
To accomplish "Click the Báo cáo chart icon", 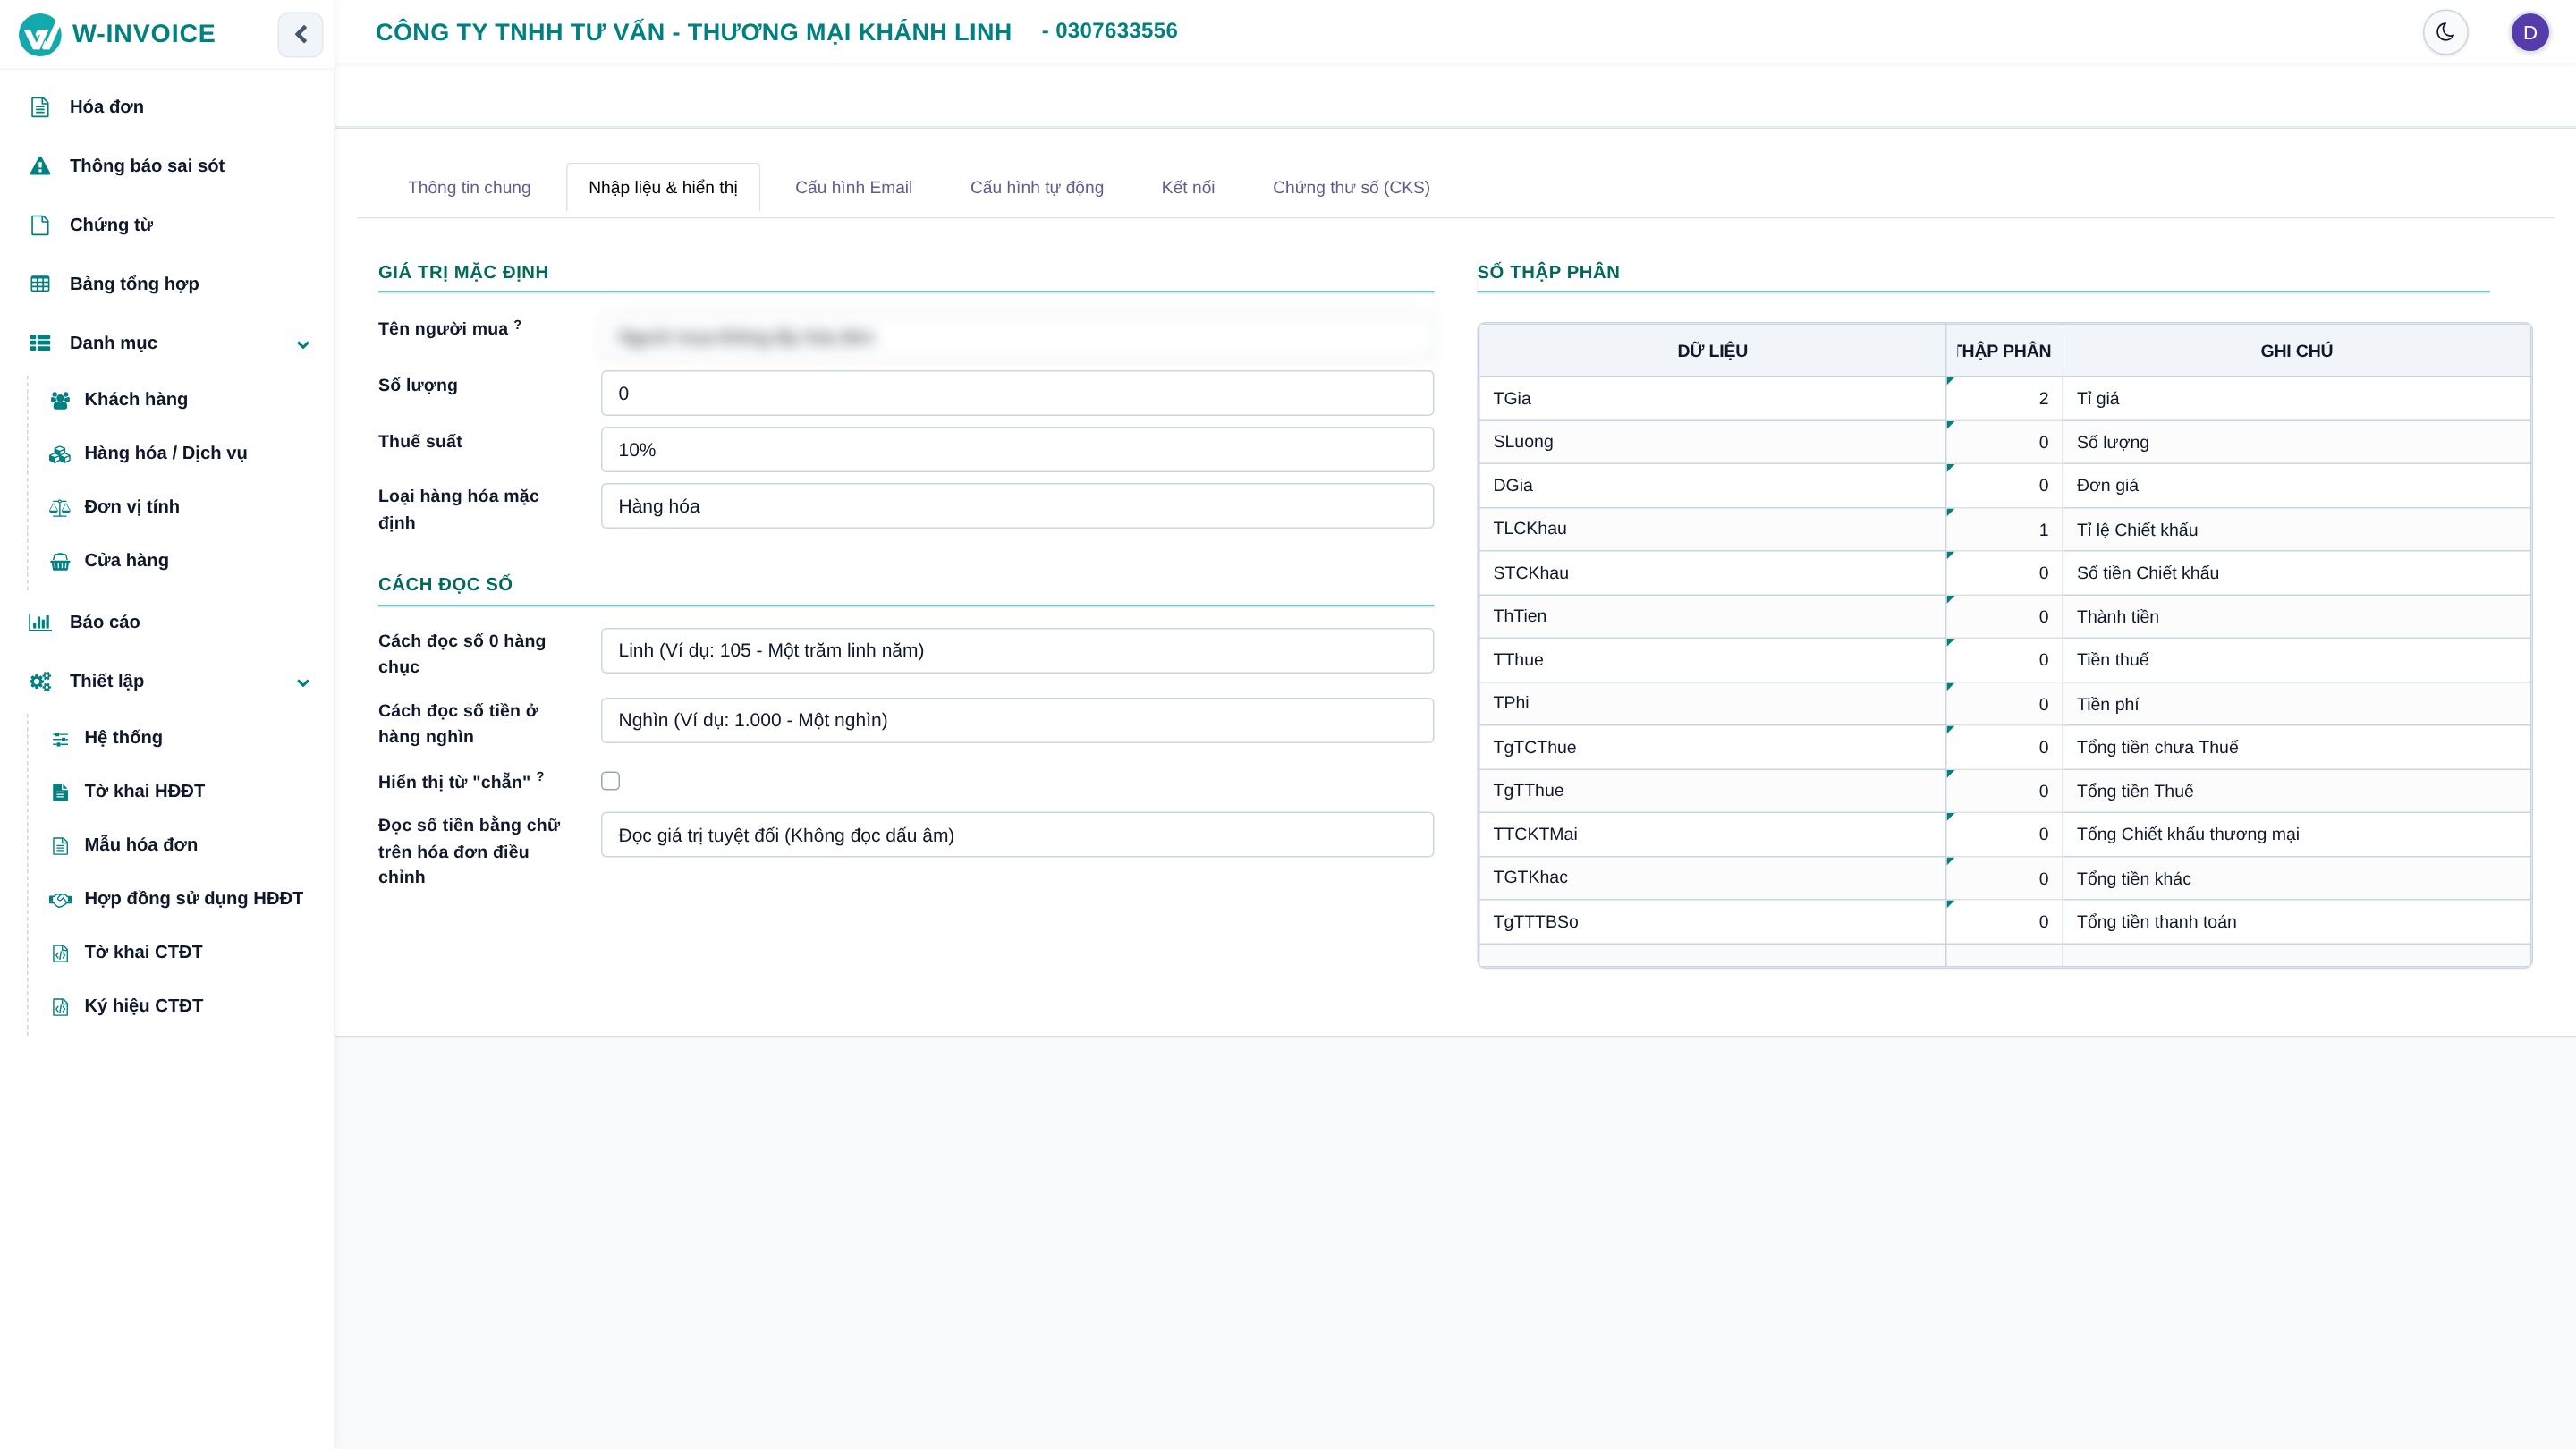I will point(40,622).
